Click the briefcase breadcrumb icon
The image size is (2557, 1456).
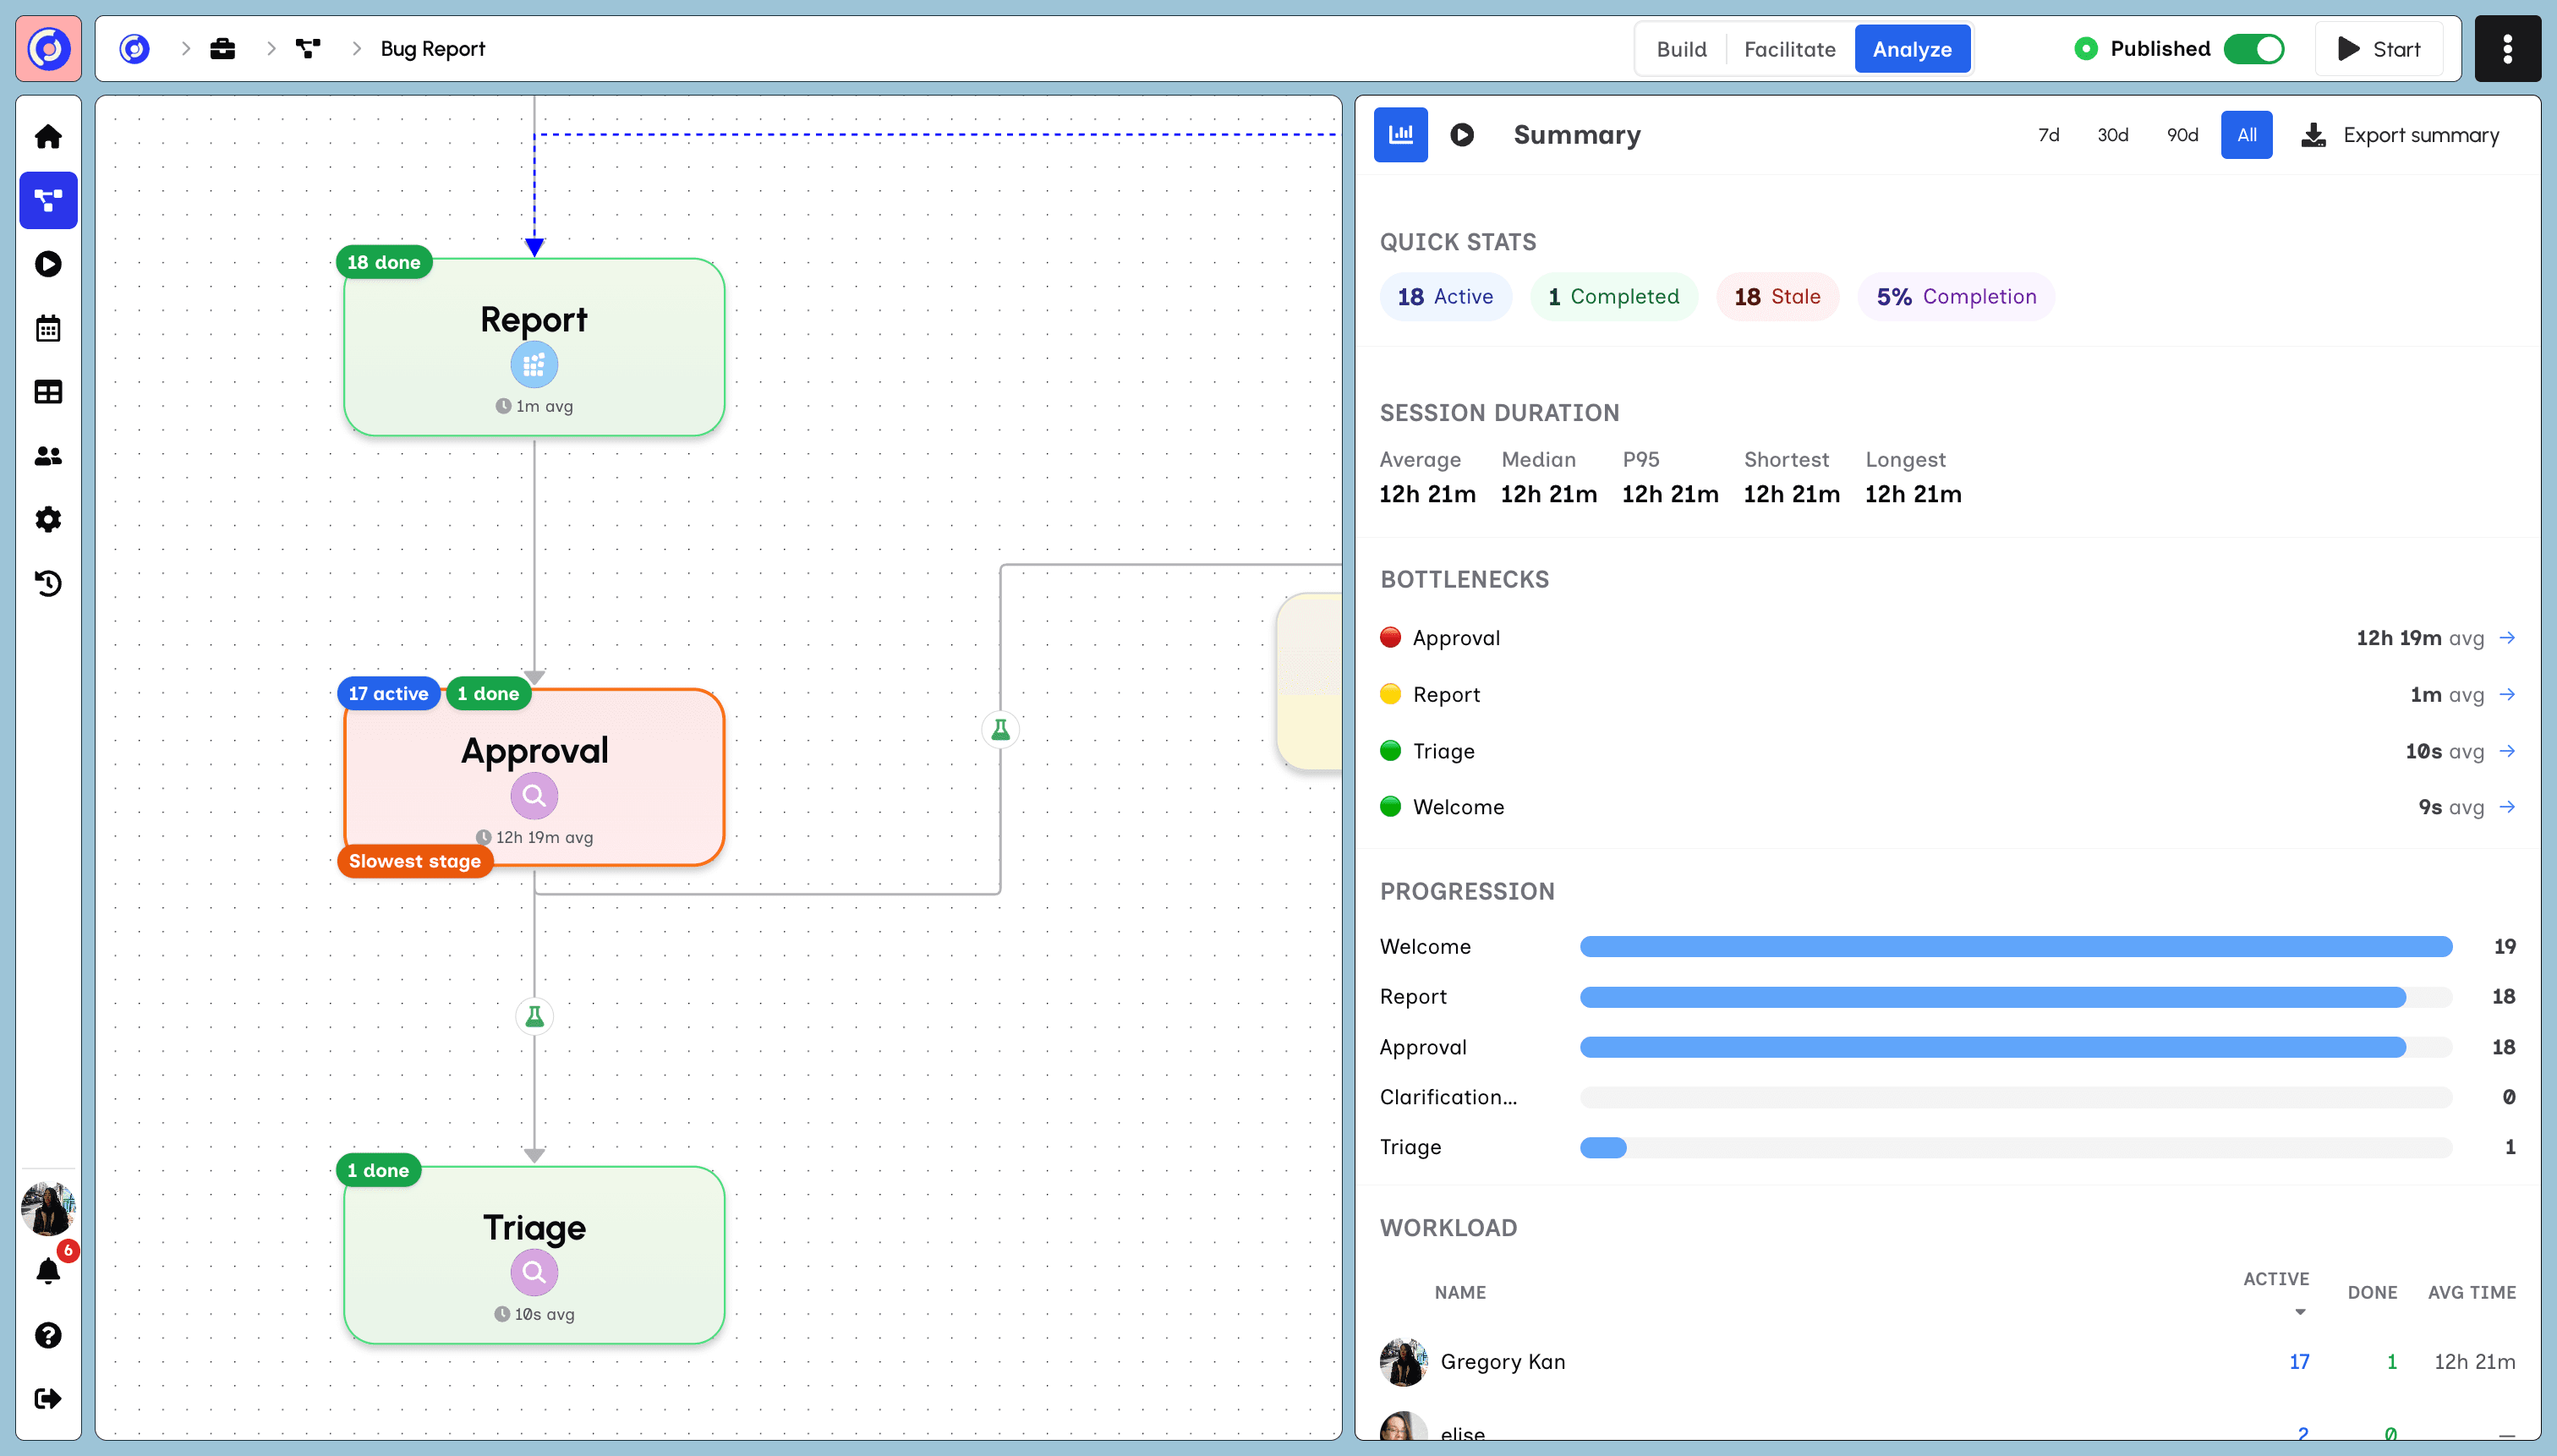point(223,48)
